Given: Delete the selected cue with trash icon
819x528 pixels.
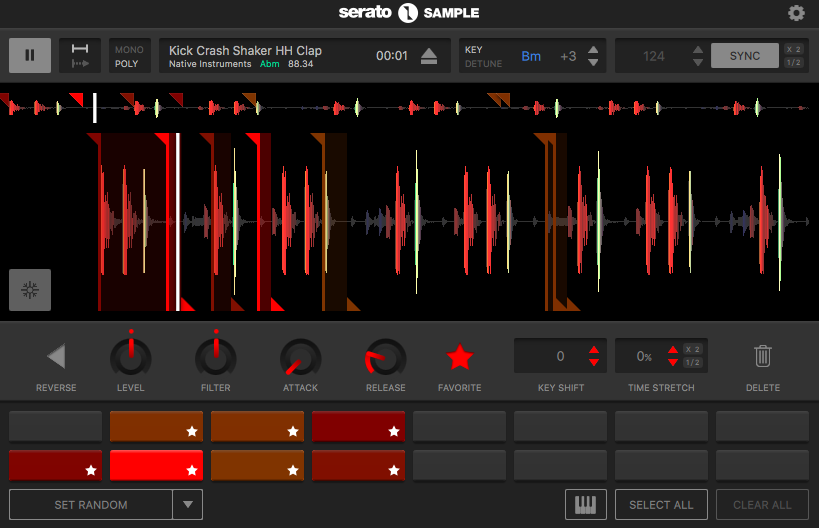Looking at the screenshot, I should tap(763, 356).
